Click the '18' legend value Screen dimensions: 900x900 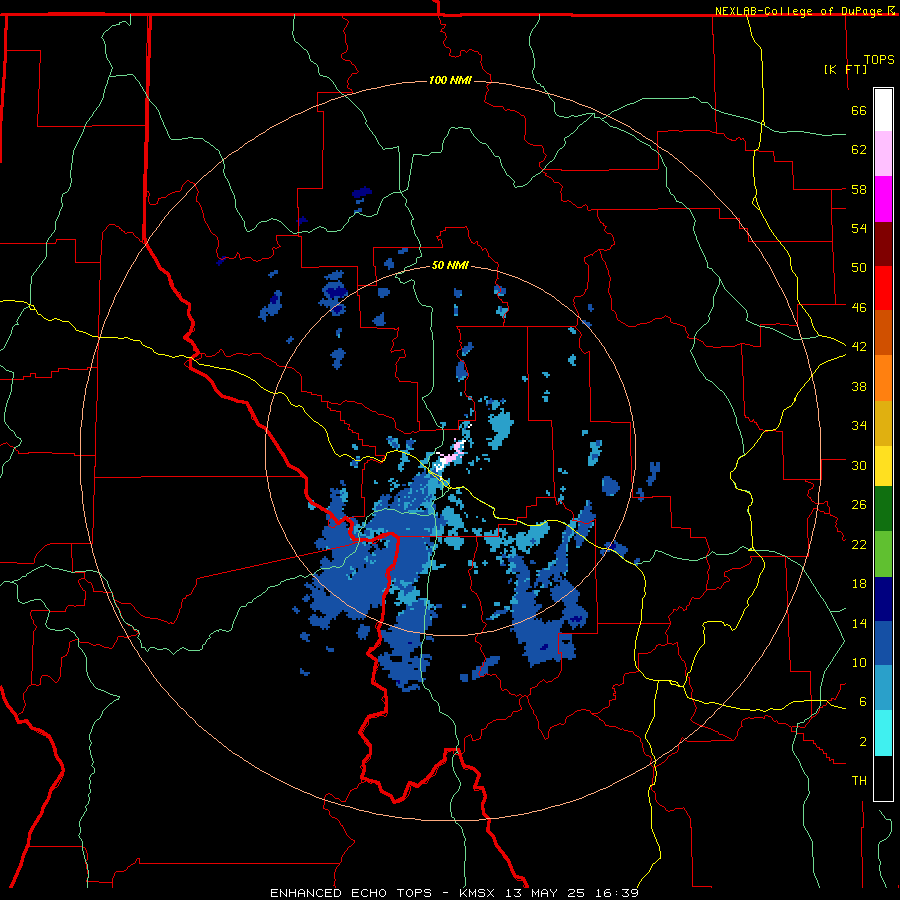click(859, 584)
